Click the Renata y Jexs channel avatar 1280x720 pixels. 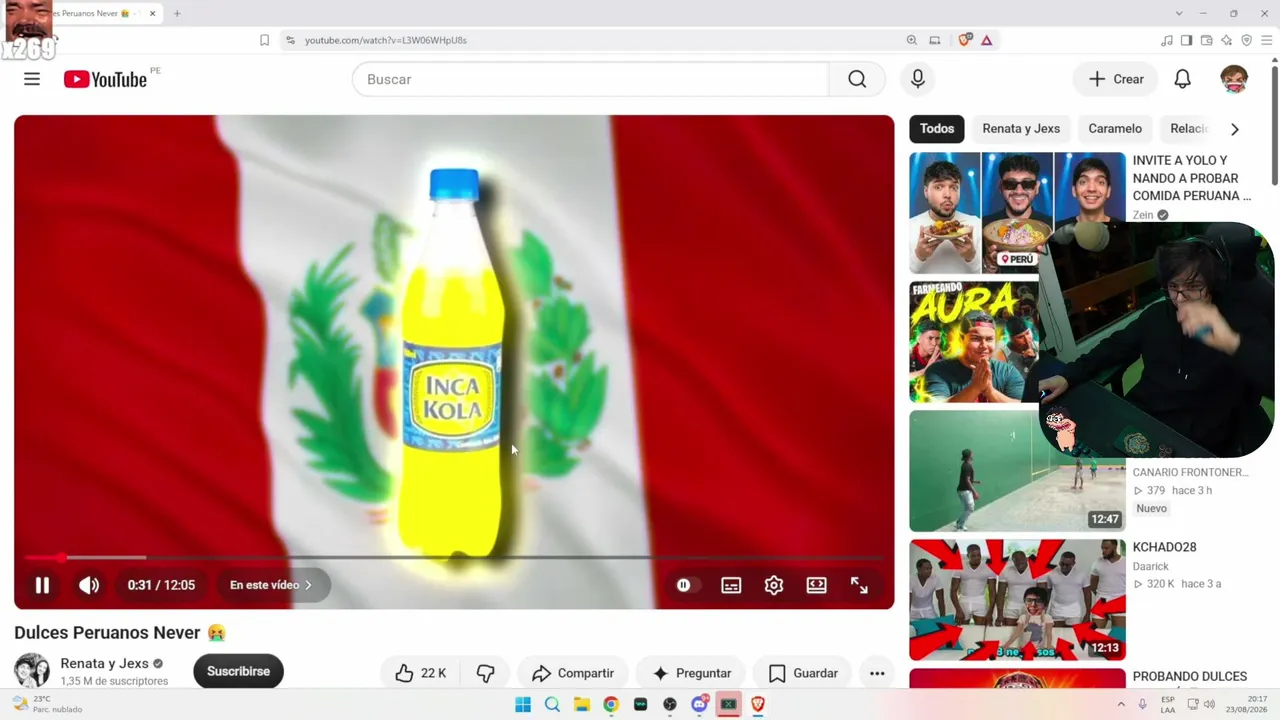tap(31, 671)
